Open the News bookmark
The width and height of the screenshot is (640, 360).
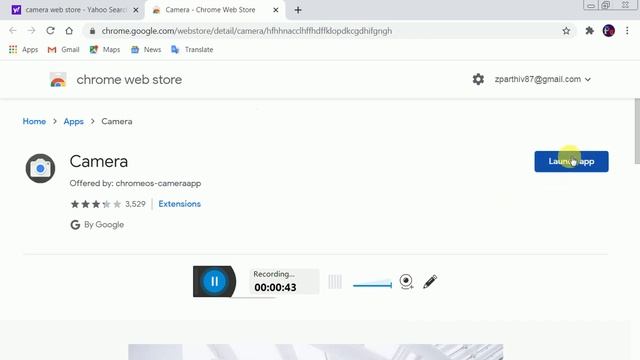pos(146,49)
